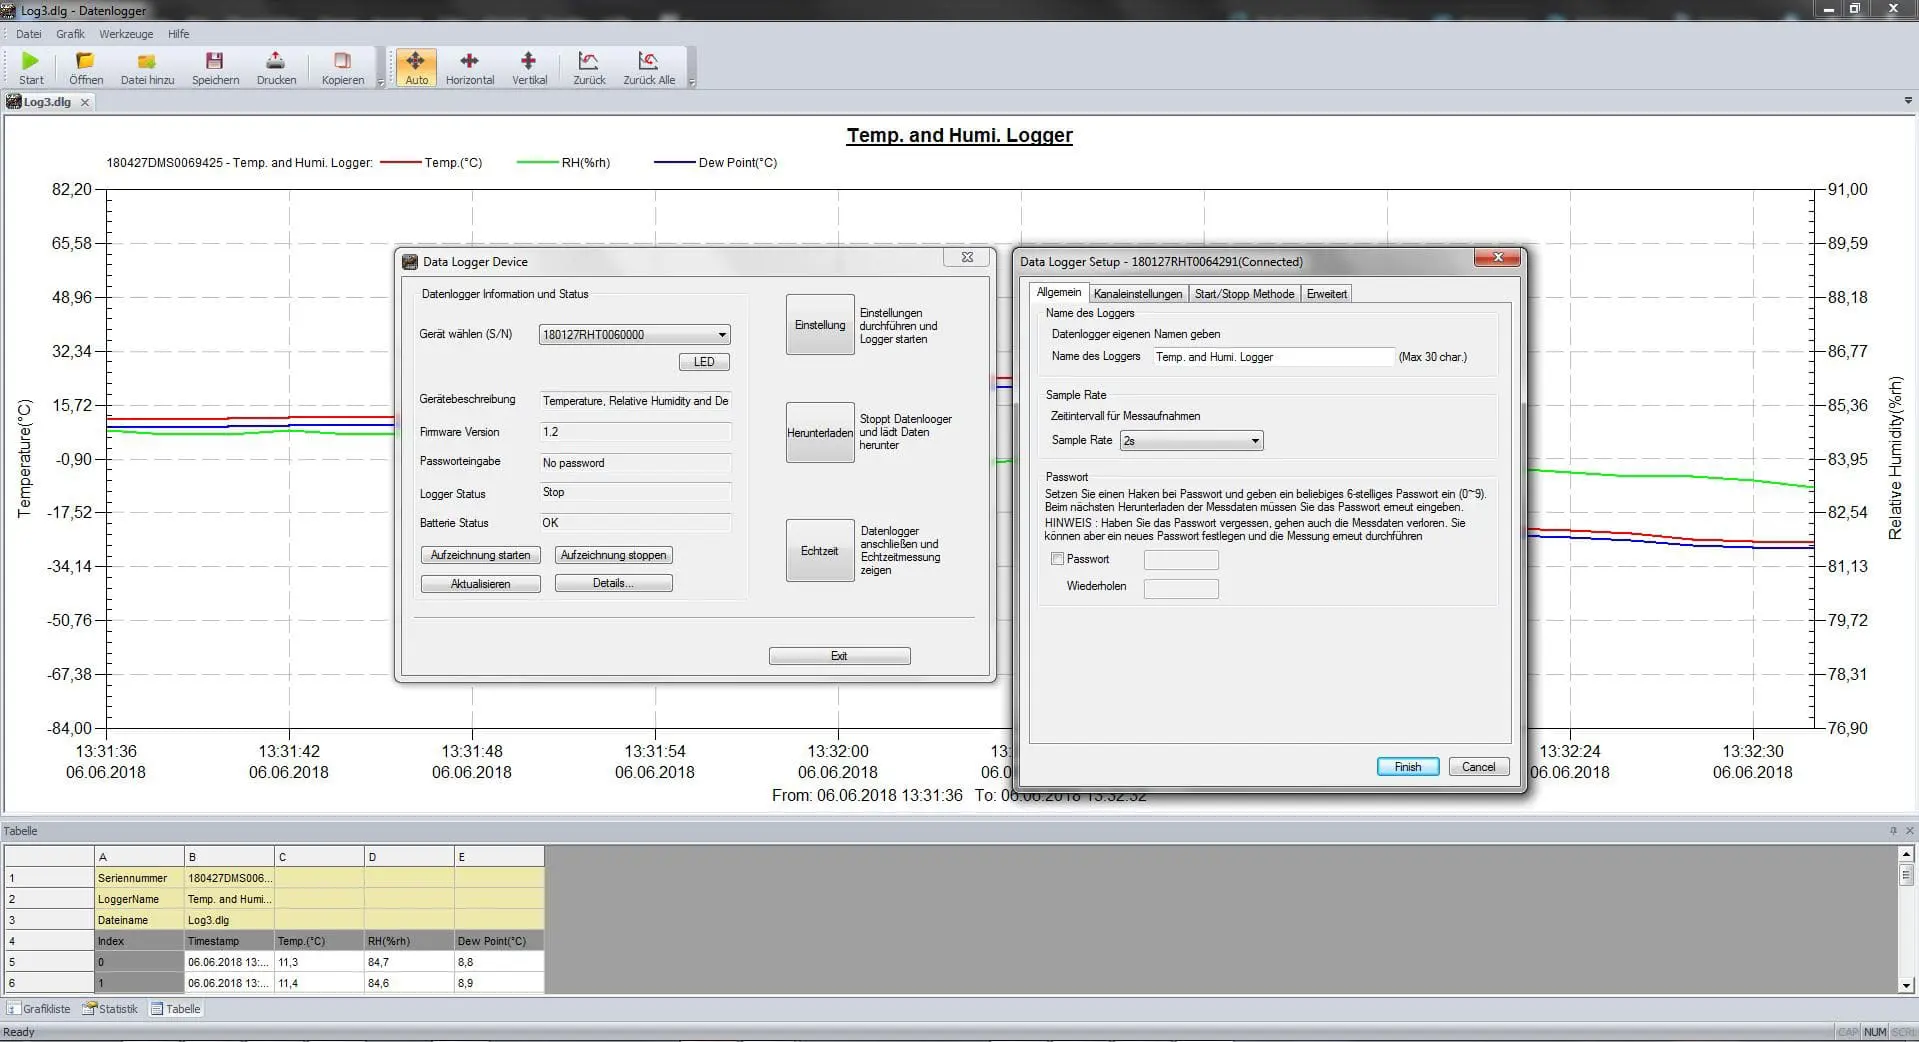This screenshot has width=1919, height=1042.
Task: Click the Aufzeichnung starten button
Action: click(x=480, y=555)
